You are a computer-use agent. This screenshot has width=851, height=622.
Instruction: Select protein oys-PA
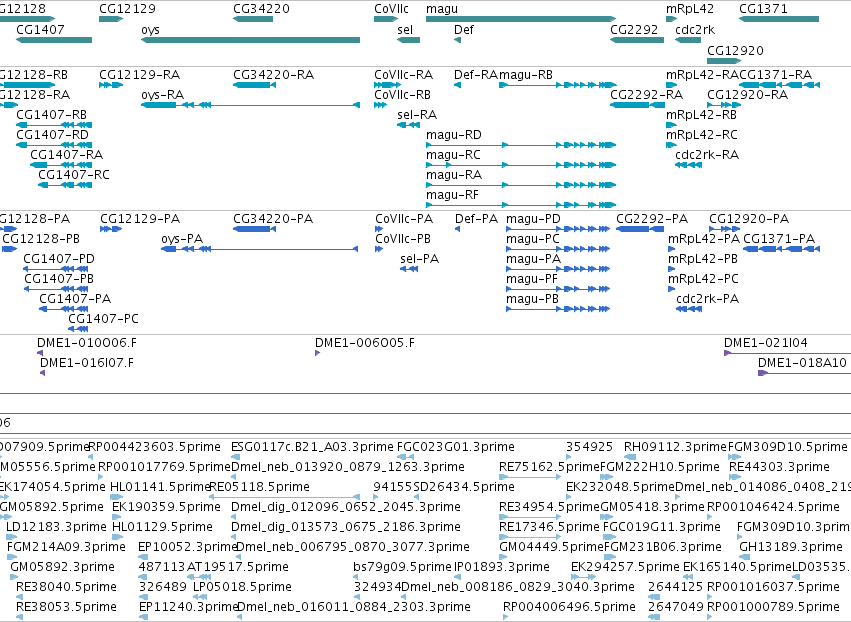259,249
